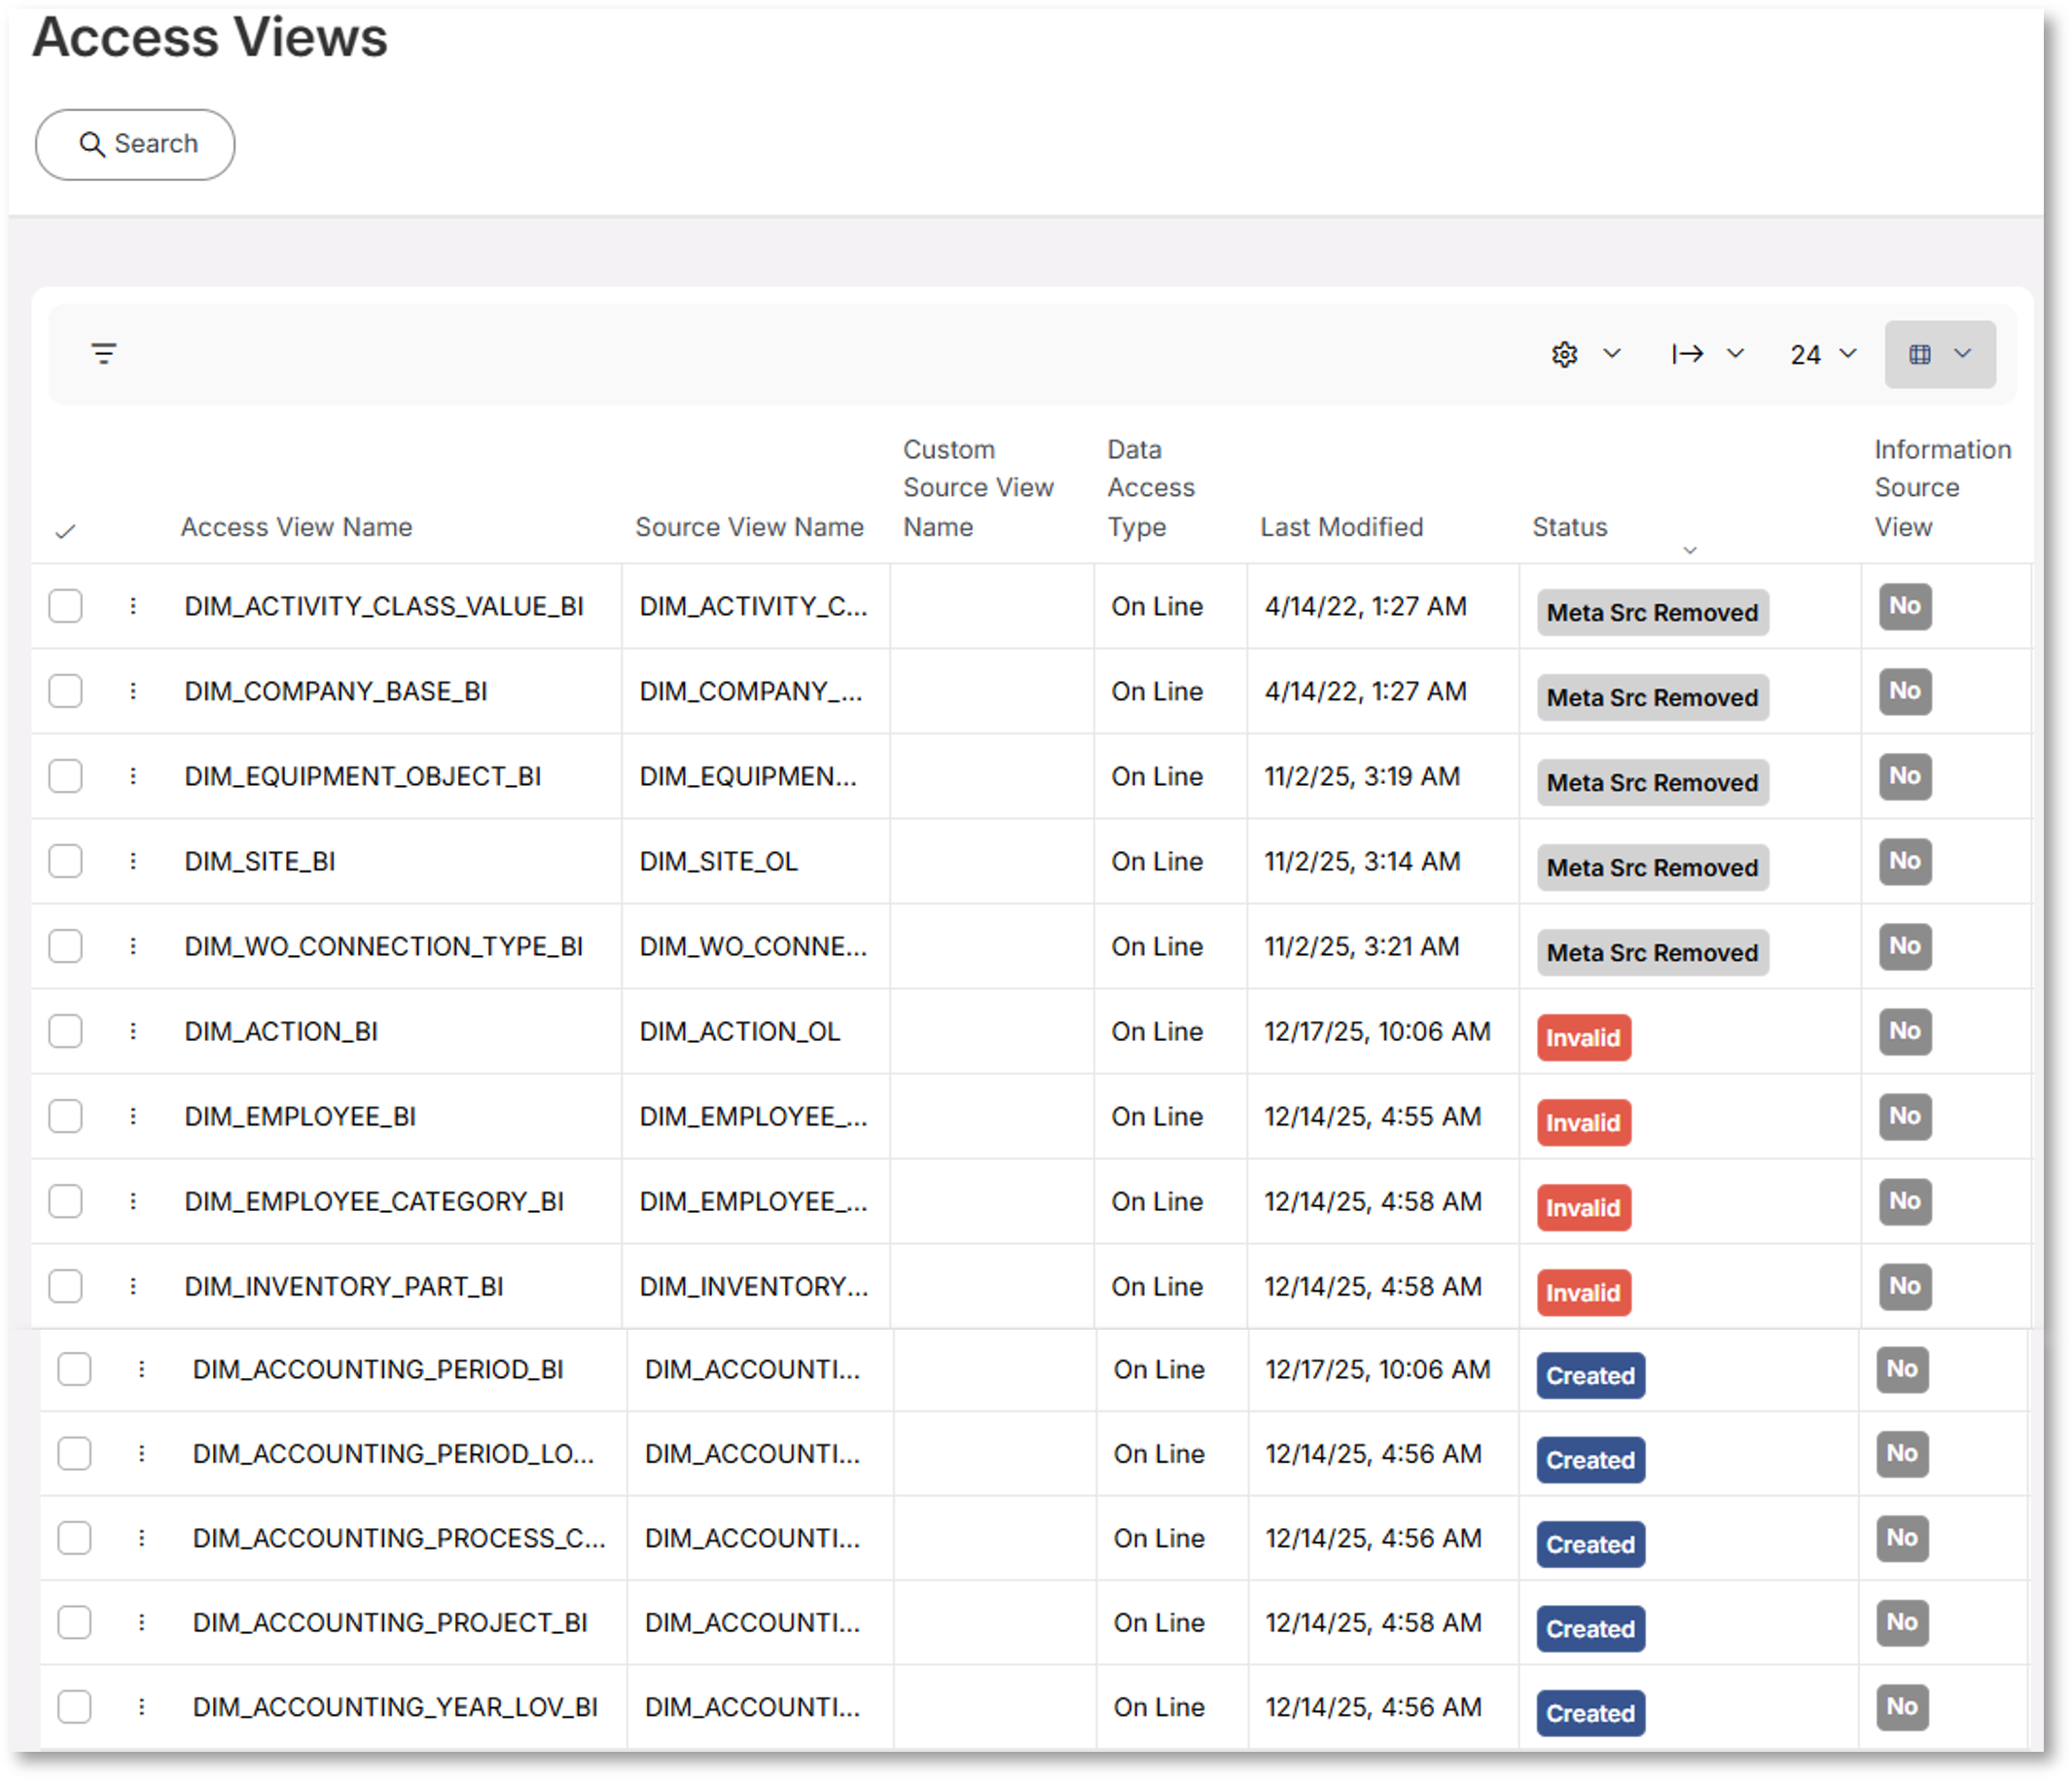
Task: Click the settings gear icon
Action: (1565, 354)
